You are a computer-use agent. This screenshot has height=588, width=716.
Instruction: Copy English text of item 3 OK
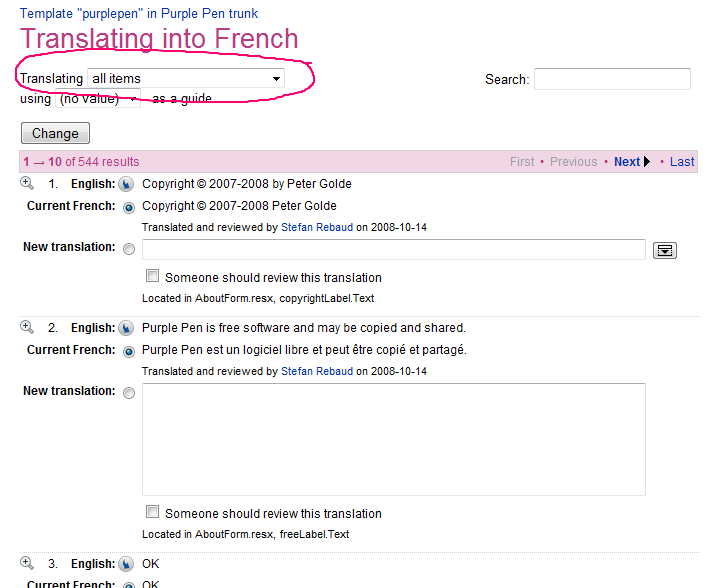pos(126,564)
